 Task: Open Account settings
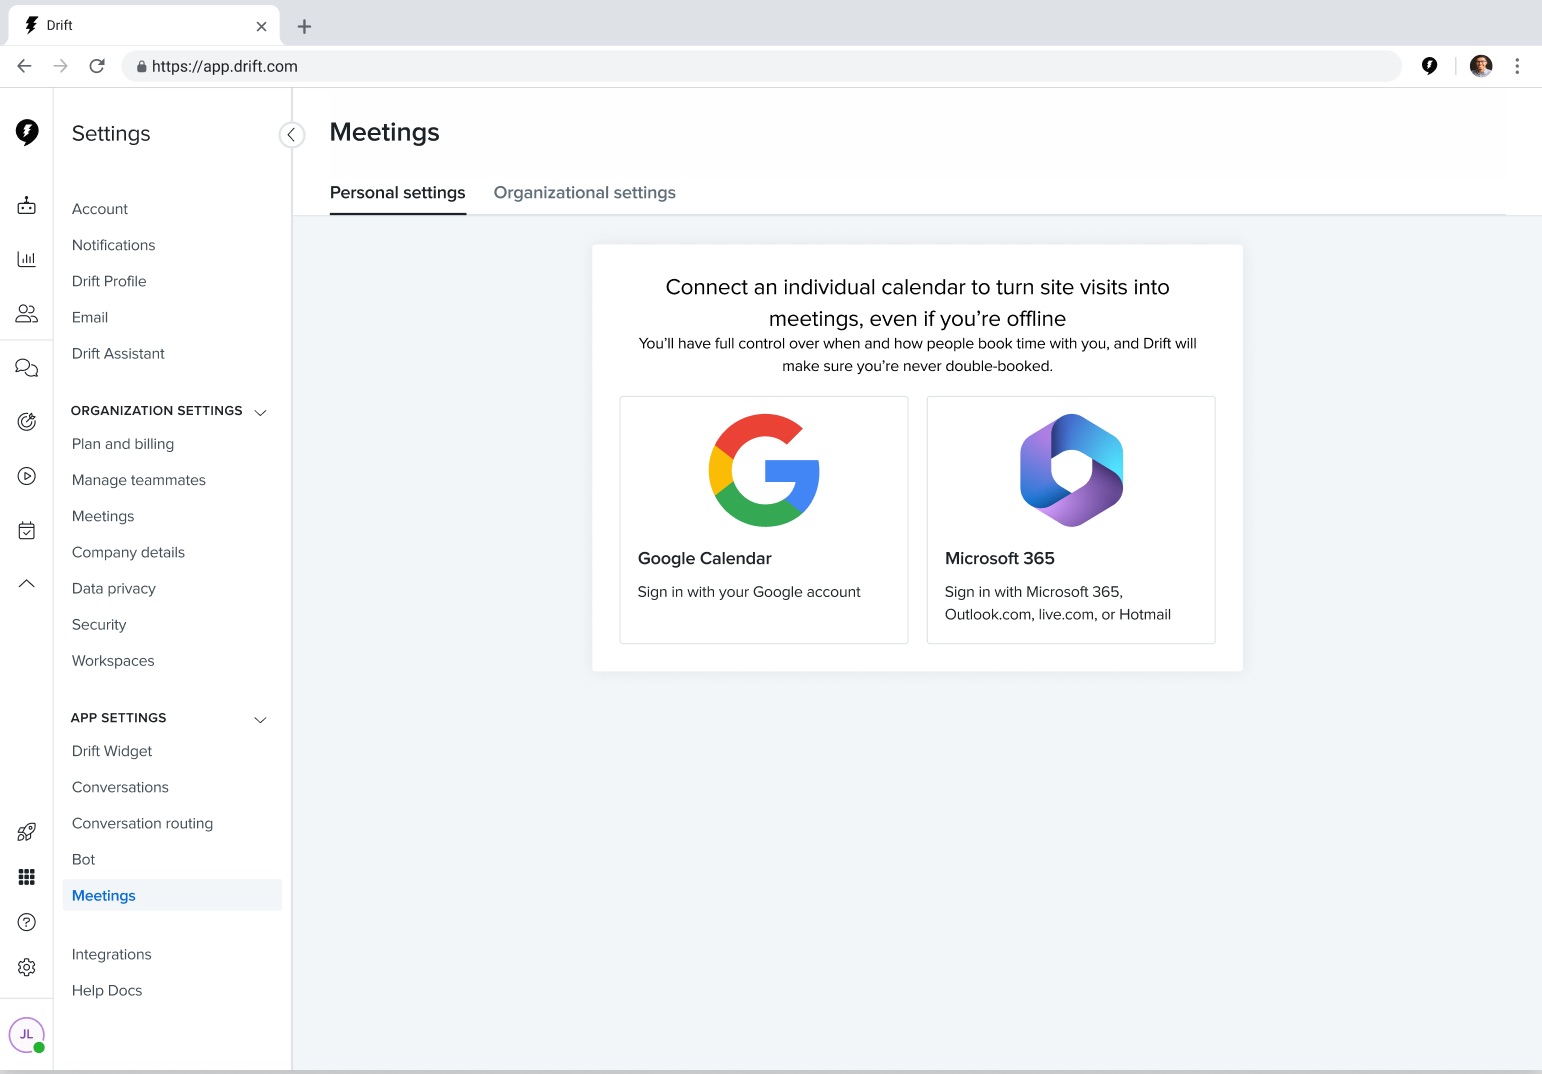(x=100, y=209)
